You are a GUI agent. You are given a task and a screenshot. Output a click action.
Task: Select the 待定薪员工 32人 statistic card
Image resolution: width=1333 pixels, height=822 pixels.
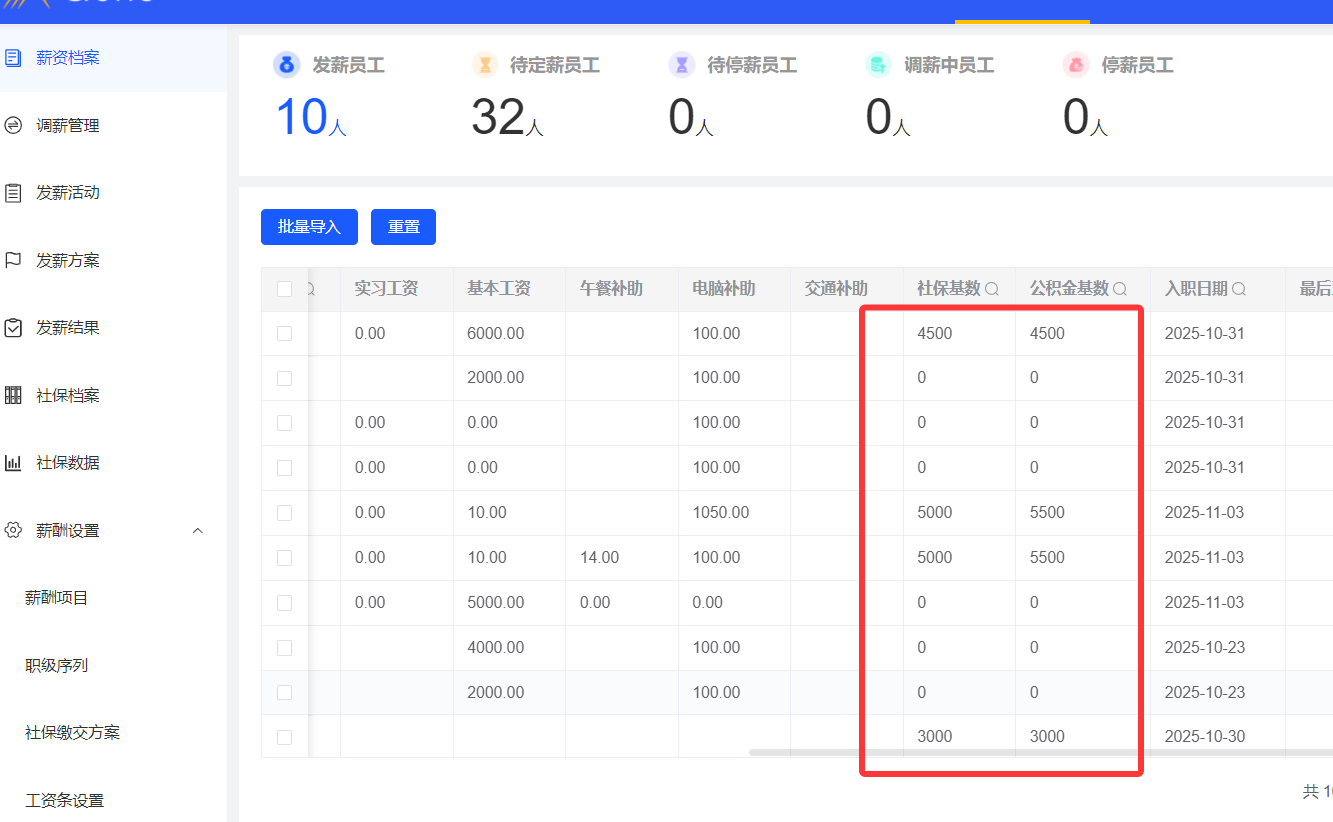coord(535,98)
